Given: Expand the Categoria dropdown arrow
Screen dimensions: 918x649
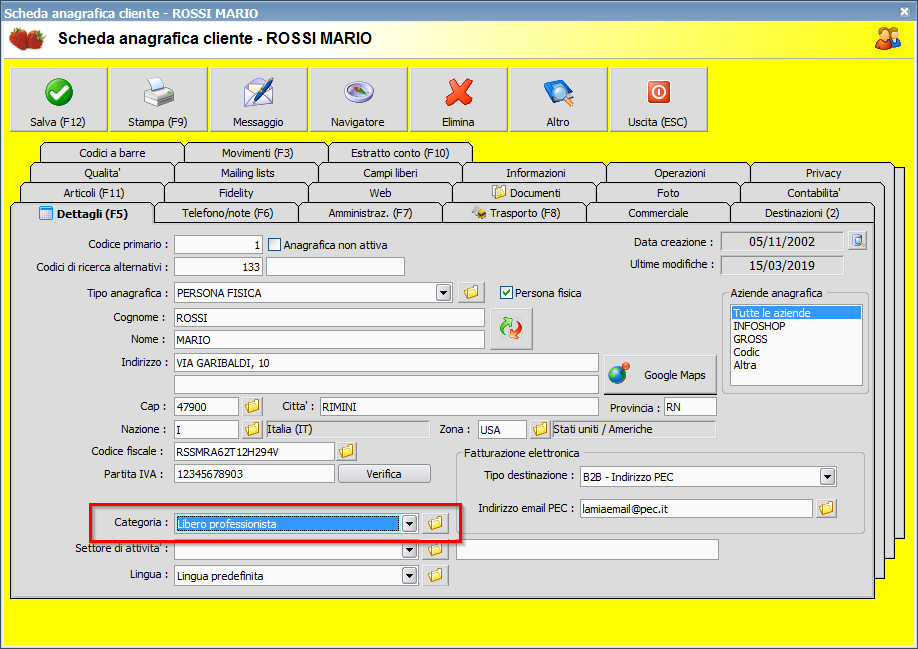Looking at the screenshot, I should point(410,524).
